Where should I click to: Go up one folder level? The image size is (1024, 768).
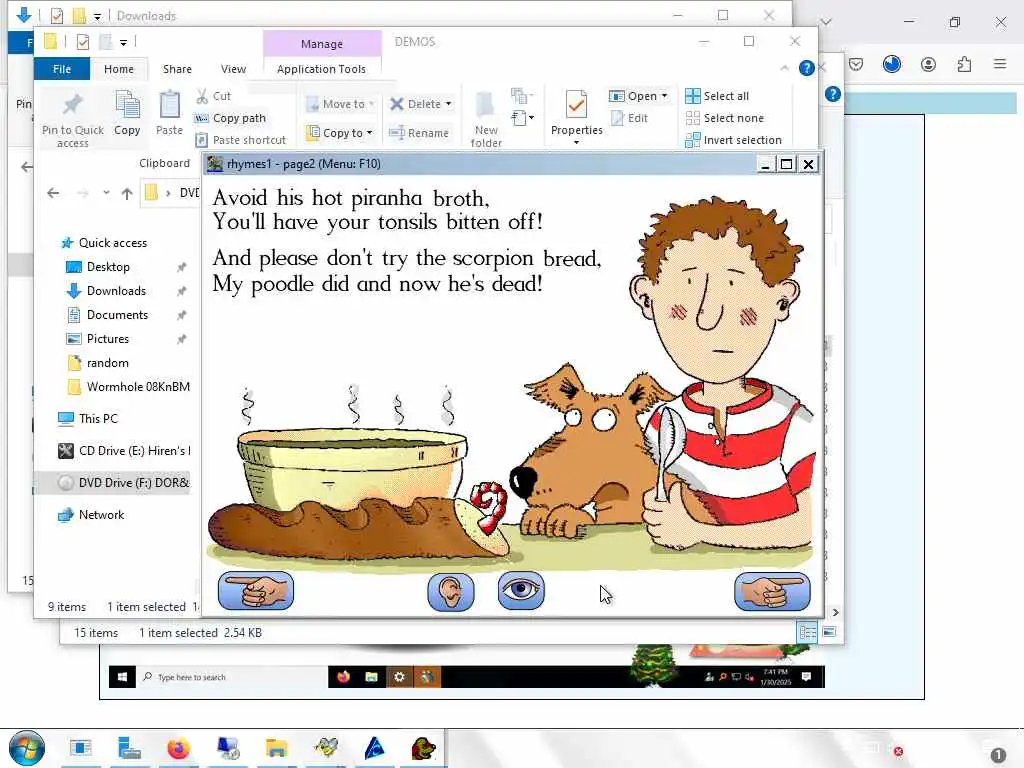127,193
